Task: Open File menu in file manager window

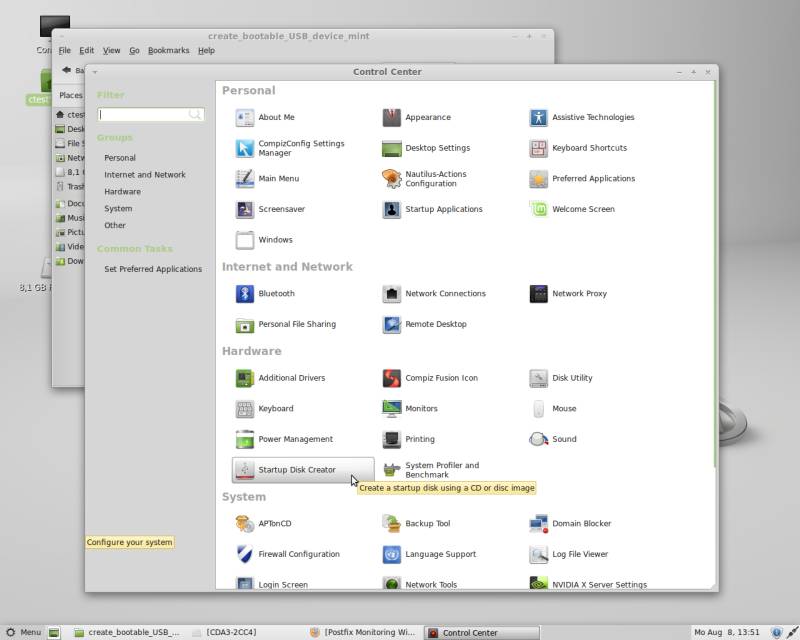Action: coord(65,51)
